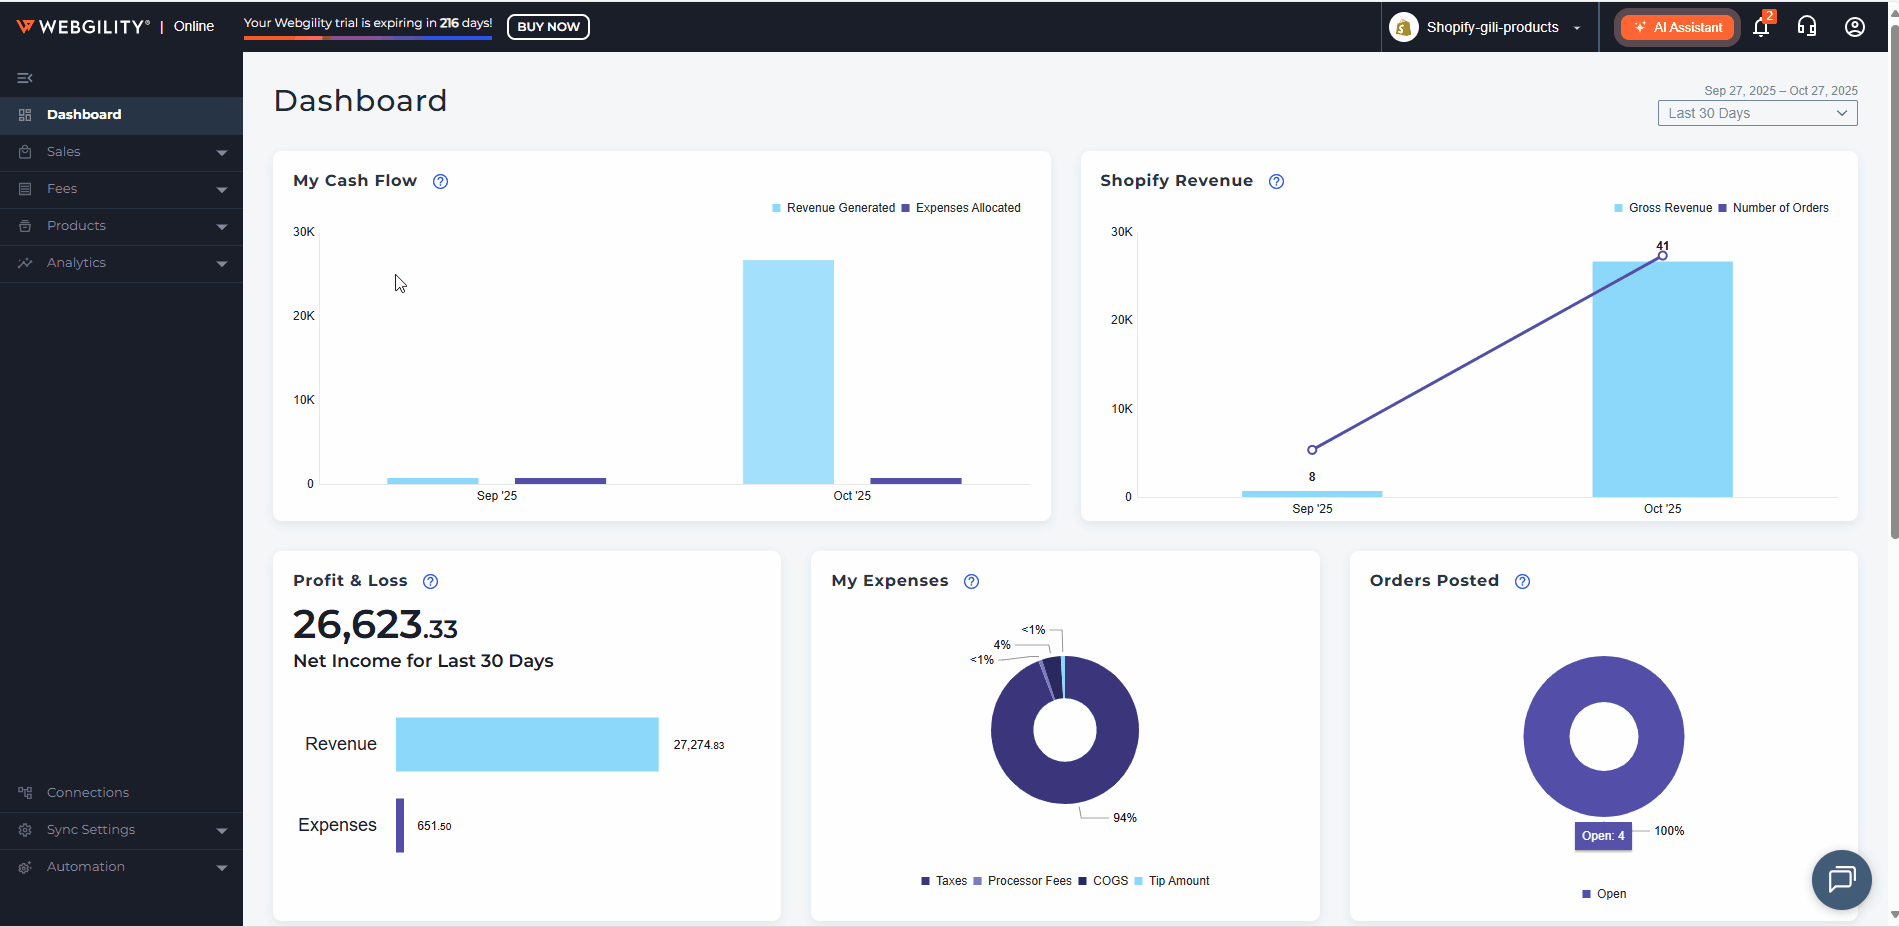Viewport: 1899px width, 927px height.
Task: Open the user account profile icon
Action: tap(1854, 27)
